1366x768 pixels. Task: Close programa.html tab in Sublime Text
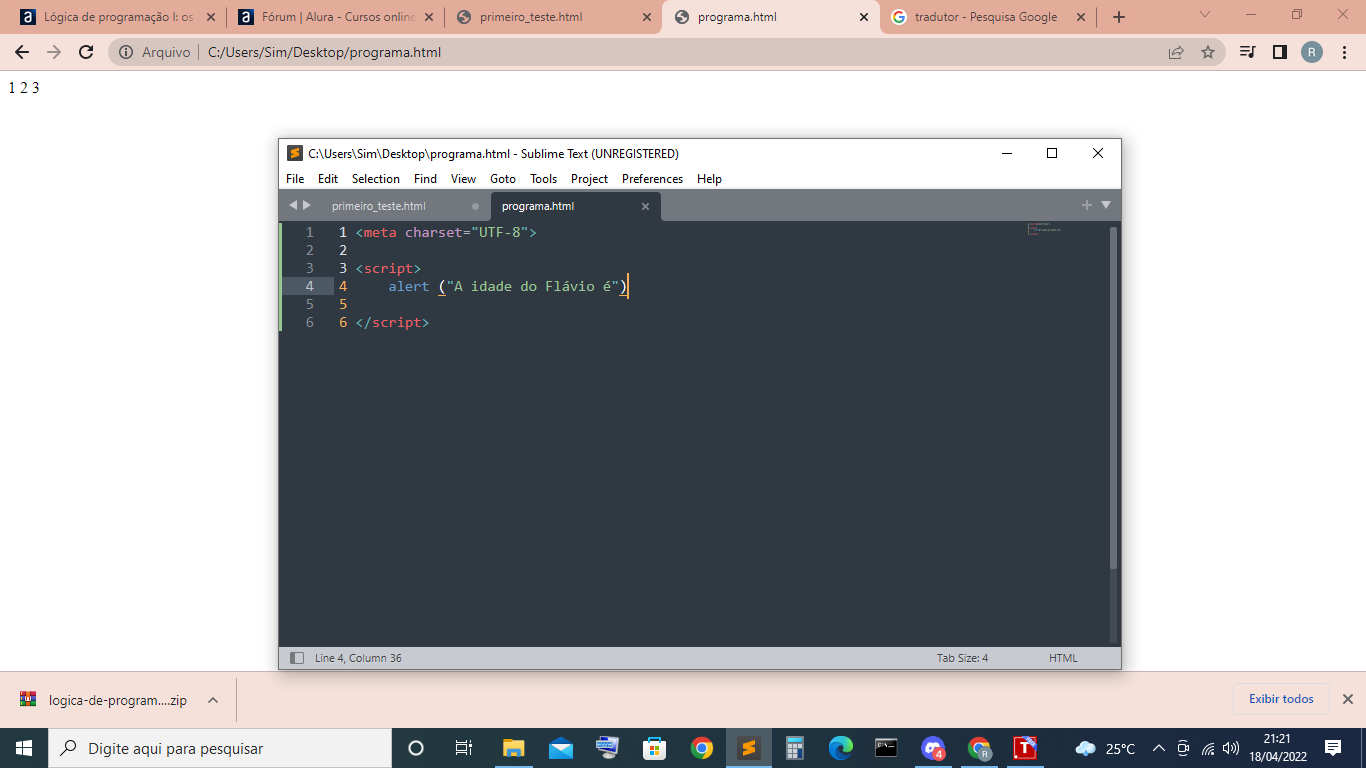click(x=645, y=206)
